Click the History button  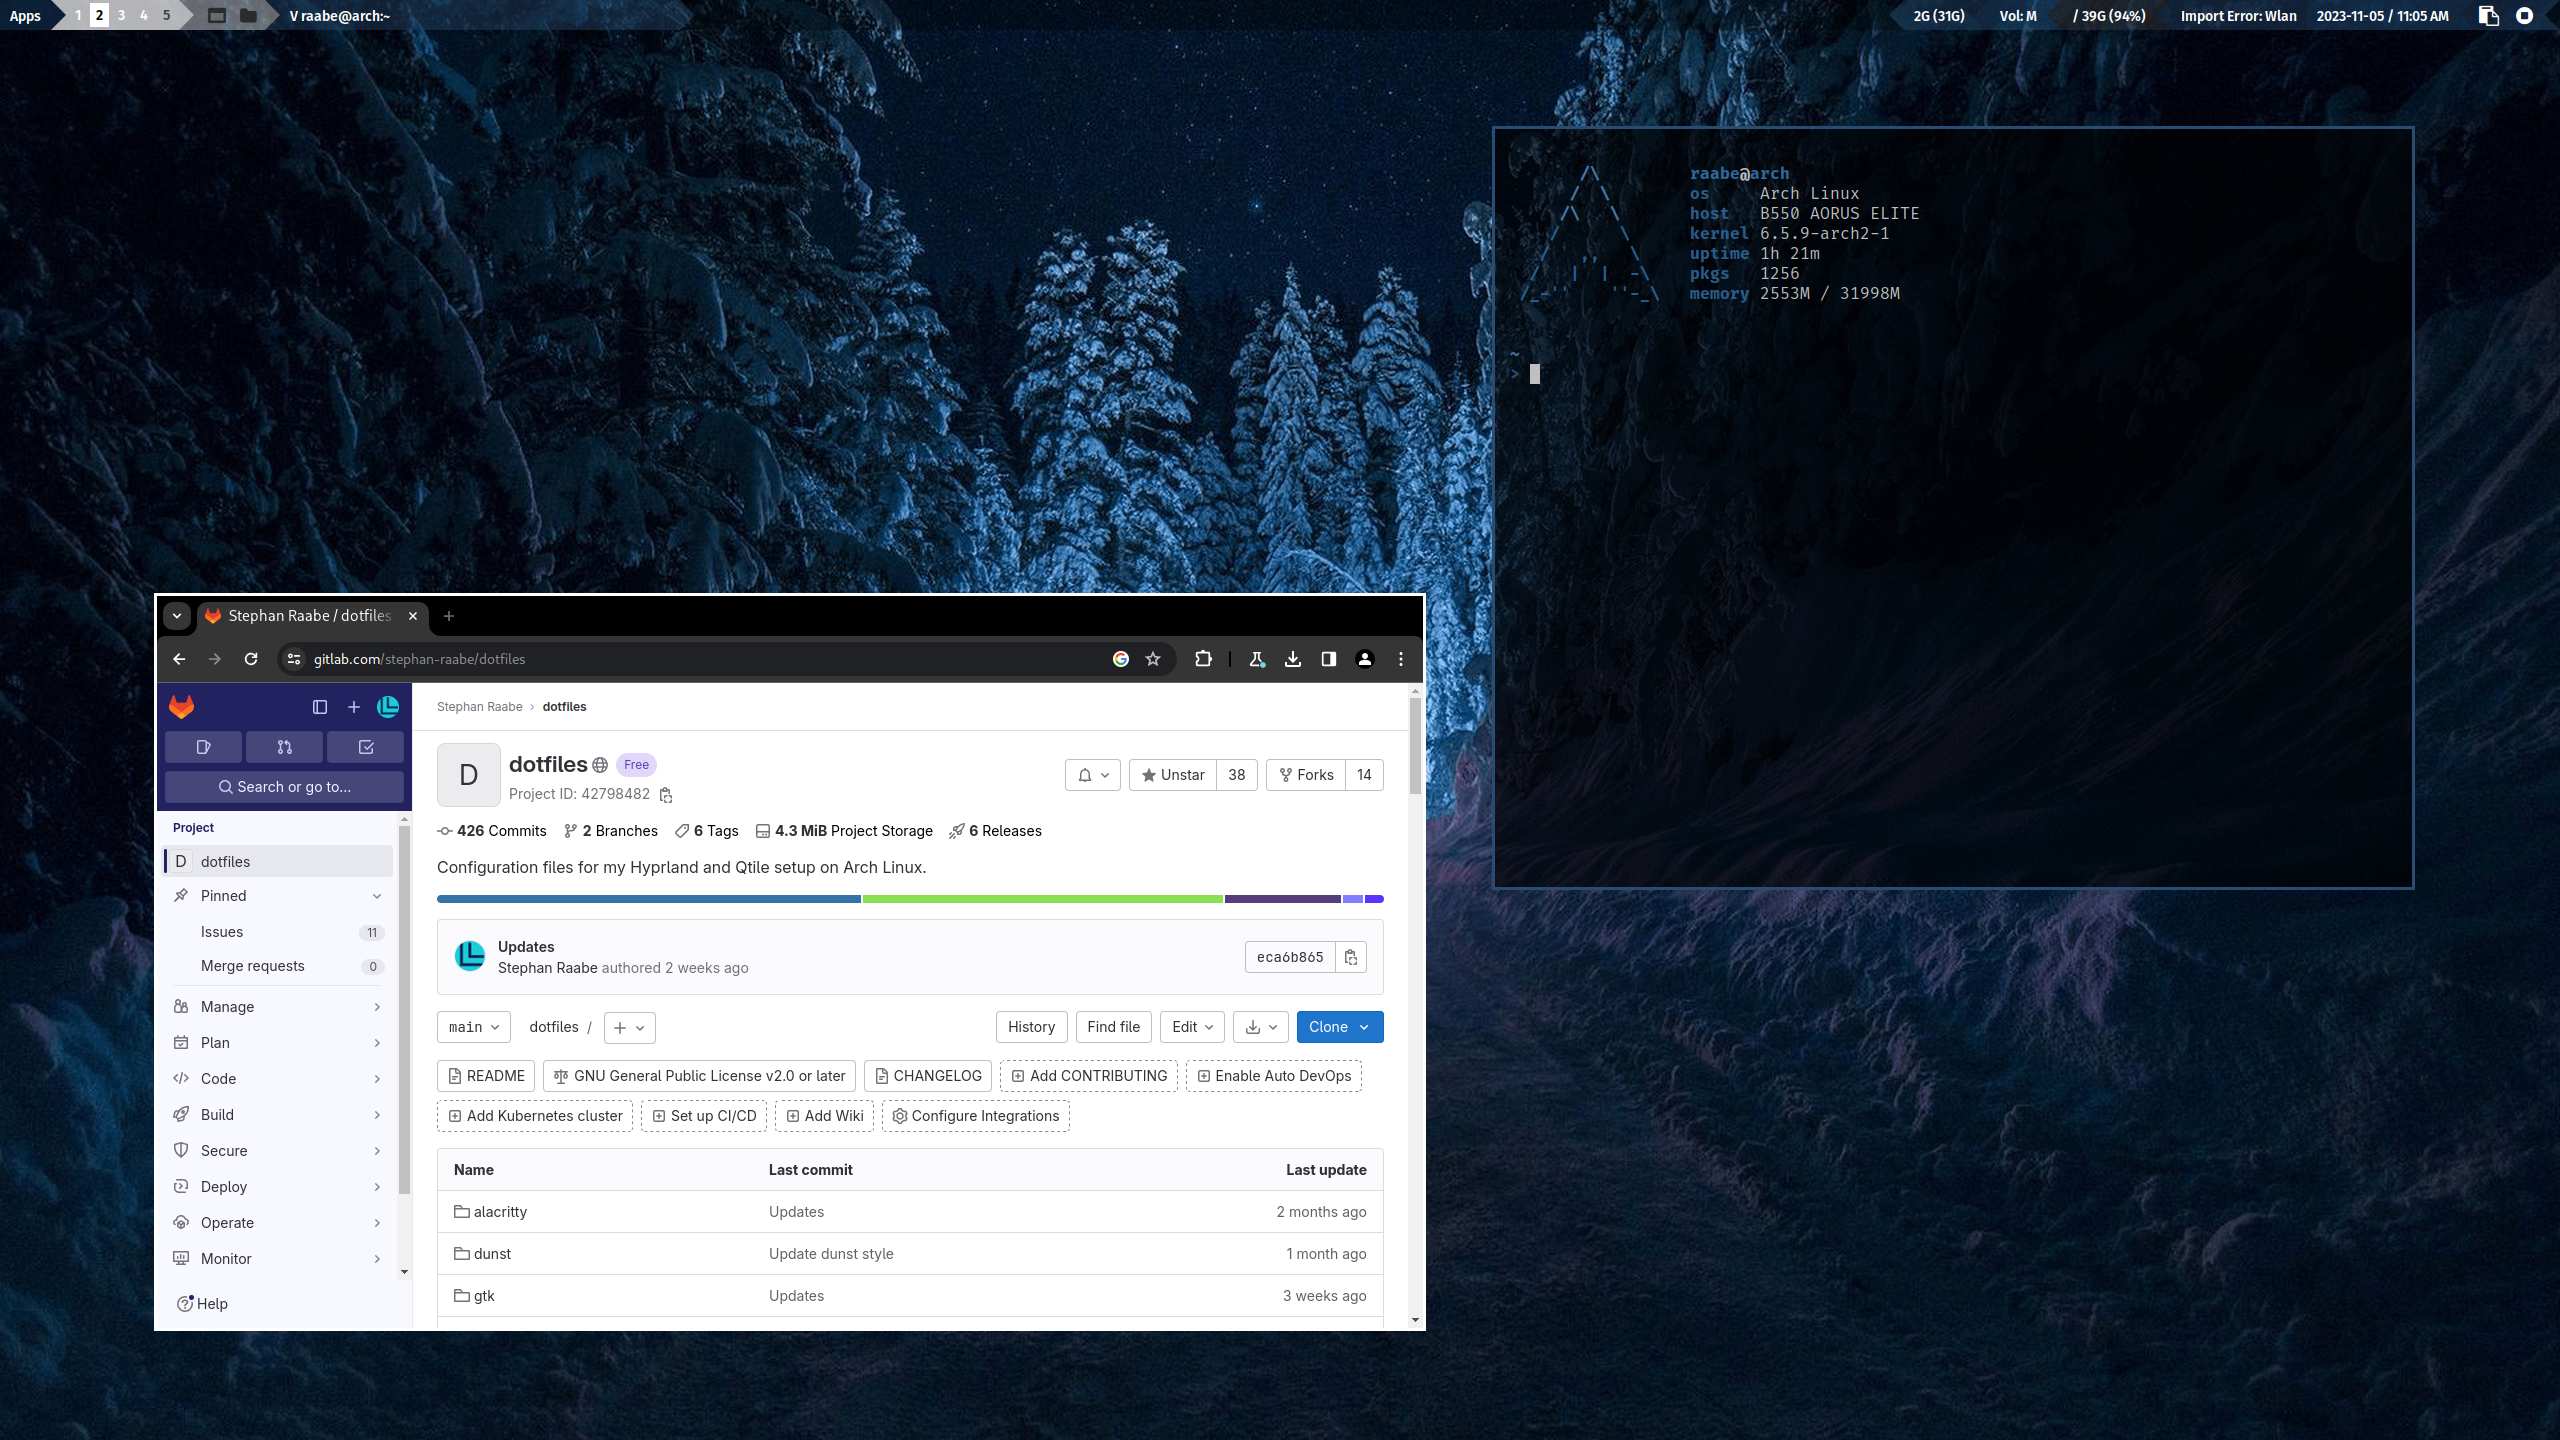pyautogui.click(x=1031, y=1027)
